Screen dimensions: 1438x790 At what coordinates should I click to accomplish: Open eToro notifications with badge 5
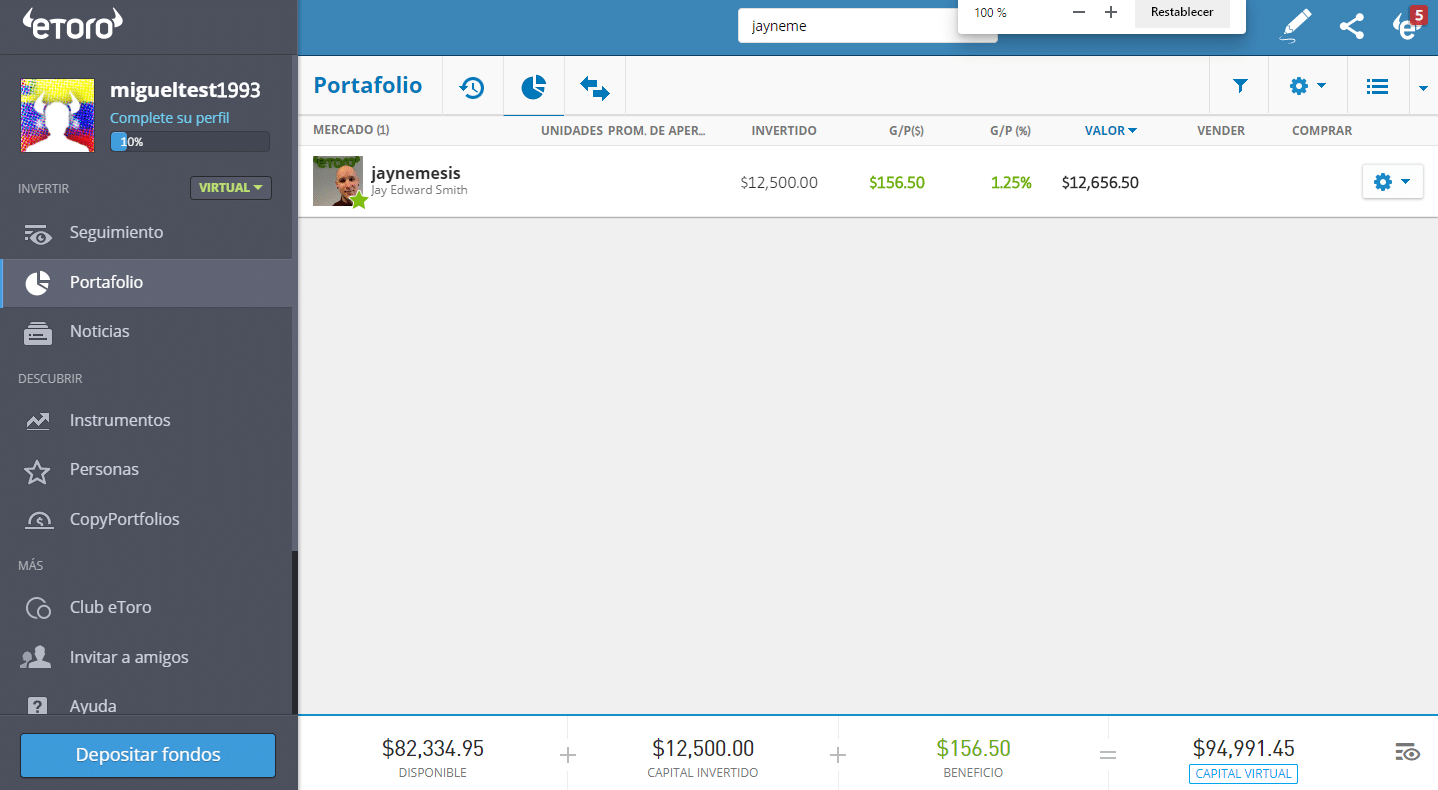click(1407, 25)
